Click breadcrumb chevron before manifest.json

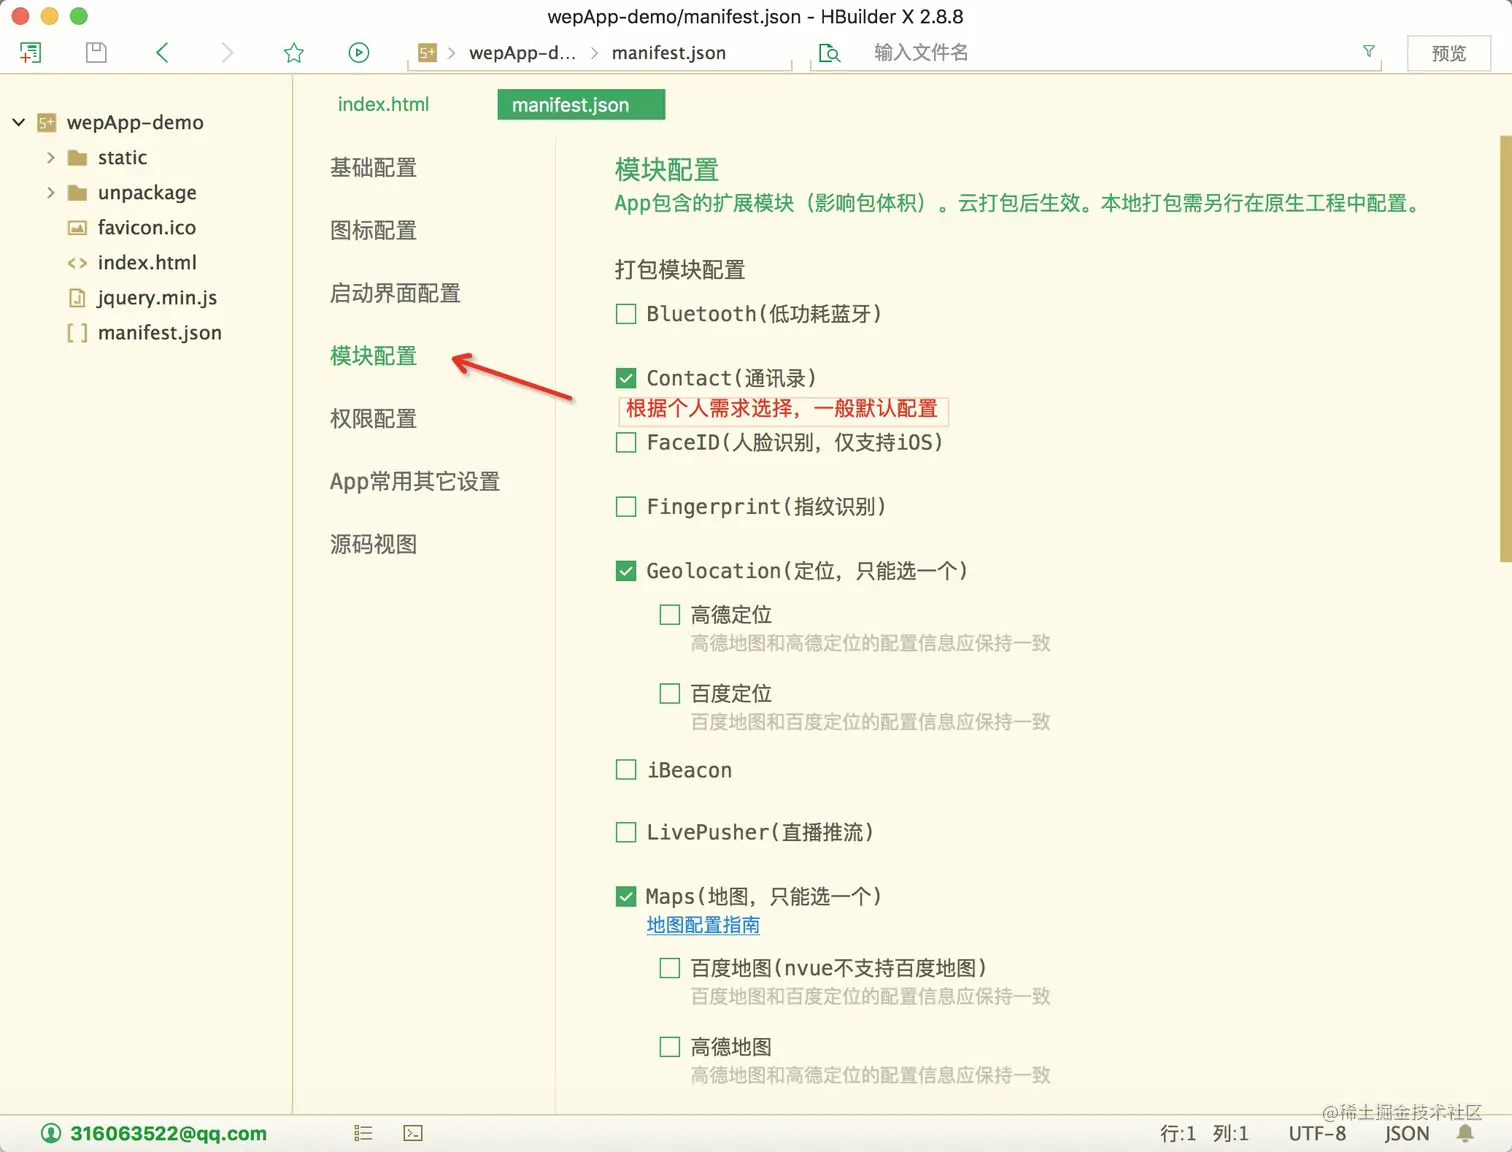tap(594, 53)
